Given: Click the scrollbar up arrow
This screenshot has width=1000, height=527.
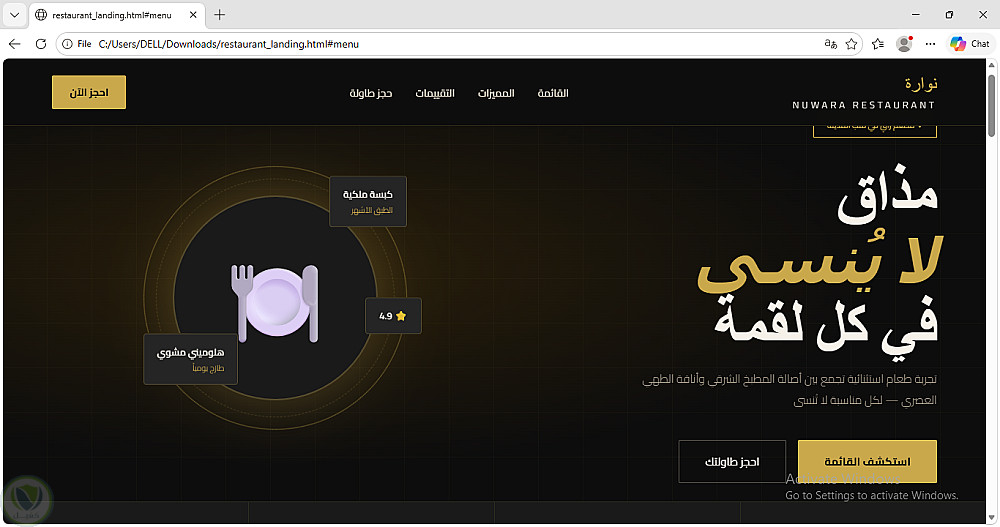Looking at the screenshot, I should pyautogui.click(x=992, y=65).
